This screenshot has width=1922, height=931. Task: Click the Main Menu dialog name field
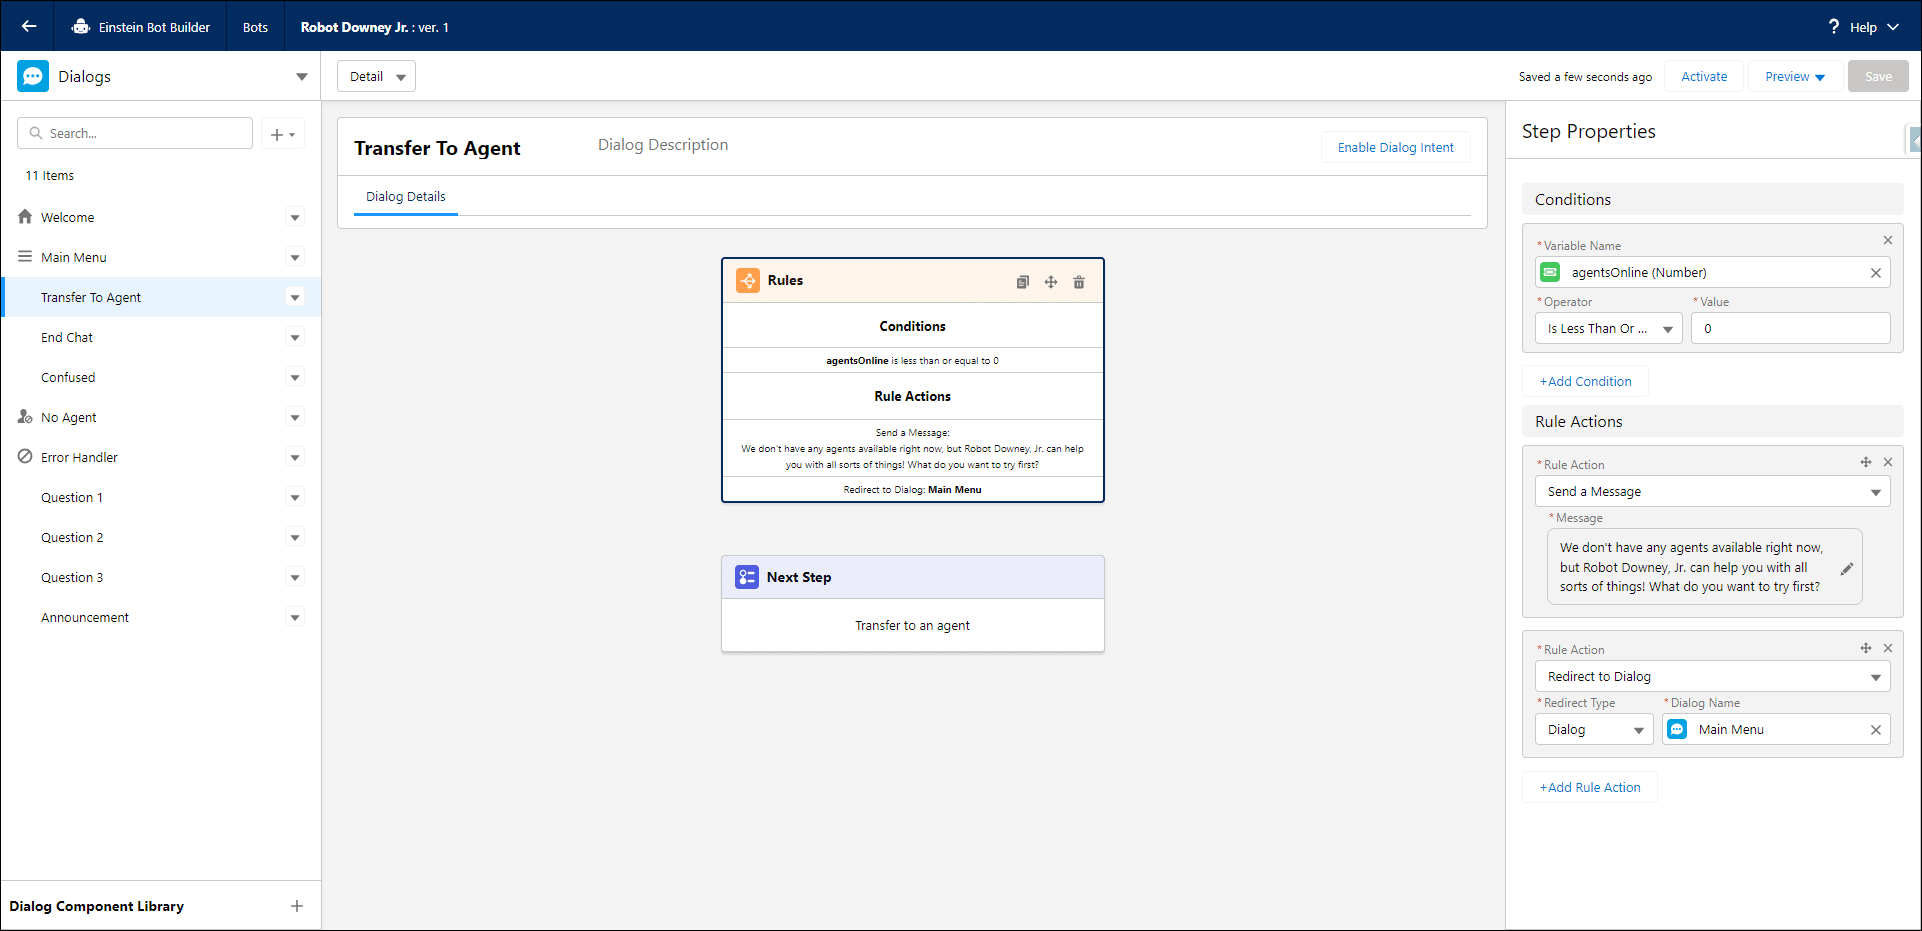coord(1776,729)
